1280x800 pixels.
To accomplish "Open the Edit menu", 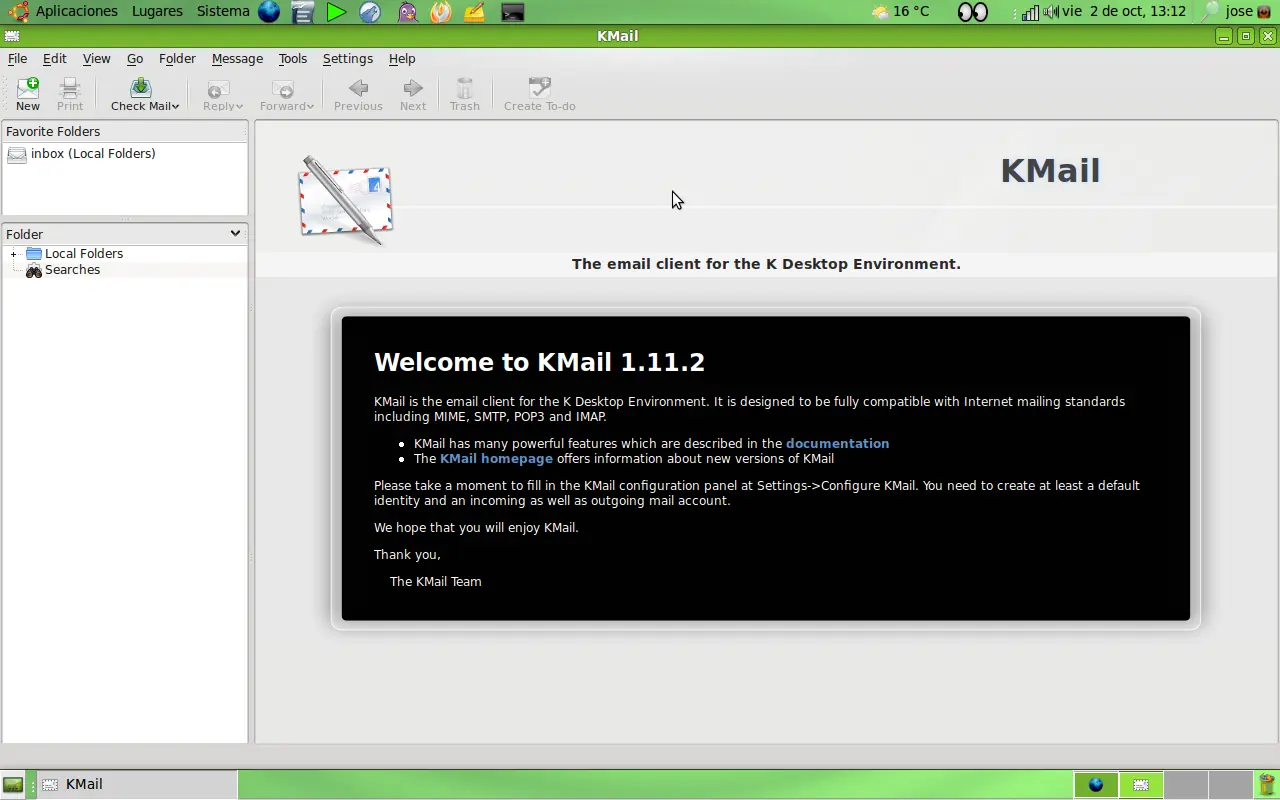I will tap(54, 59).
